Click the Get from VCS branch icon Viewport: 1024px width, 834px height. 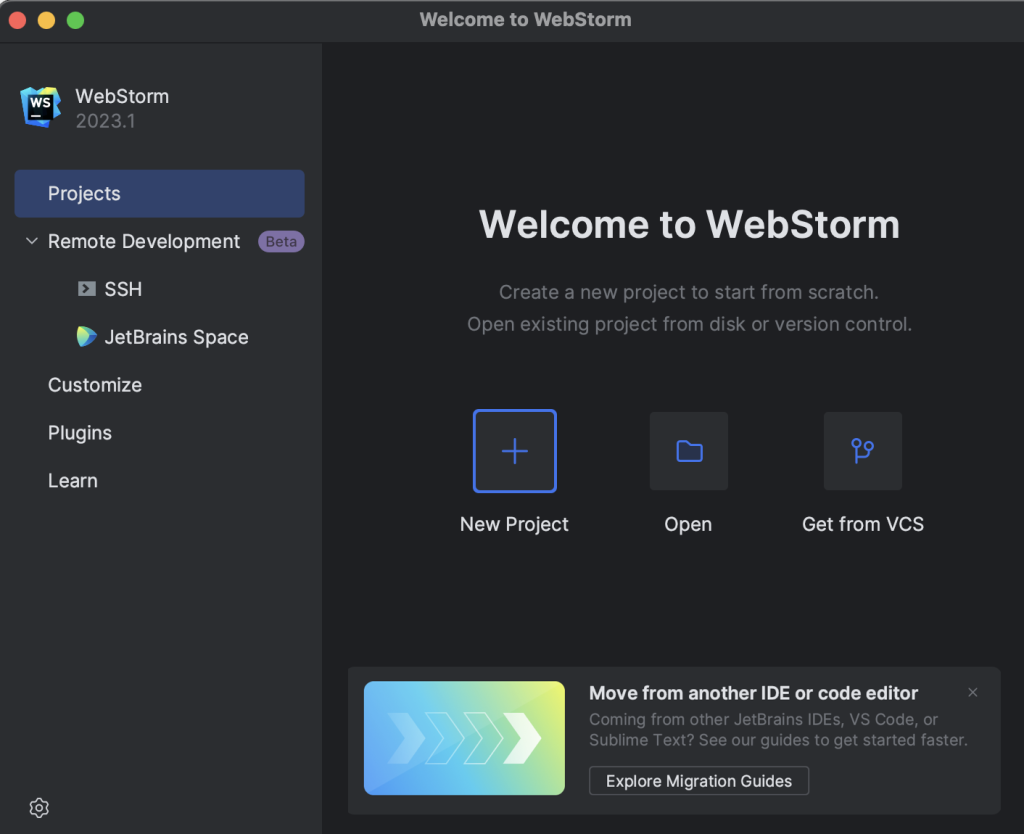(862, 451)
